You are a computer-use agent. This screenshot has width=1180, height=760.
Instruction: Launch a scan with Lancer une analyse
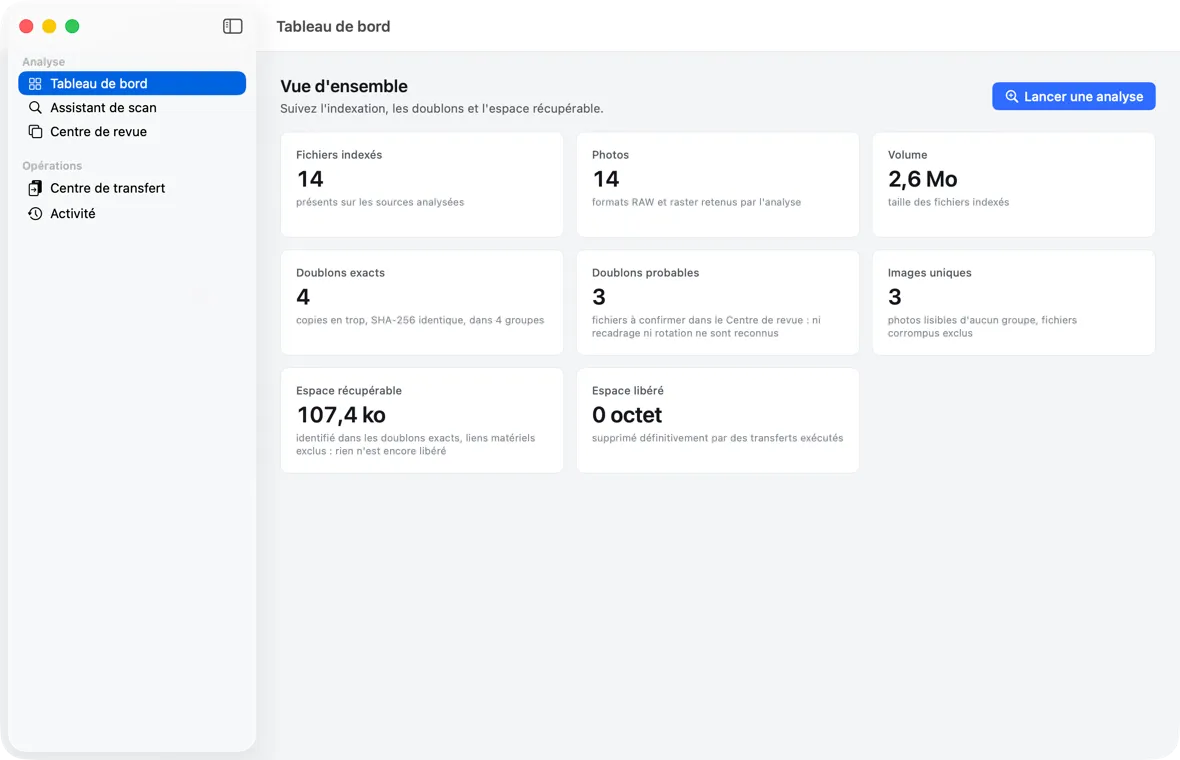(x=1073, y=96)
